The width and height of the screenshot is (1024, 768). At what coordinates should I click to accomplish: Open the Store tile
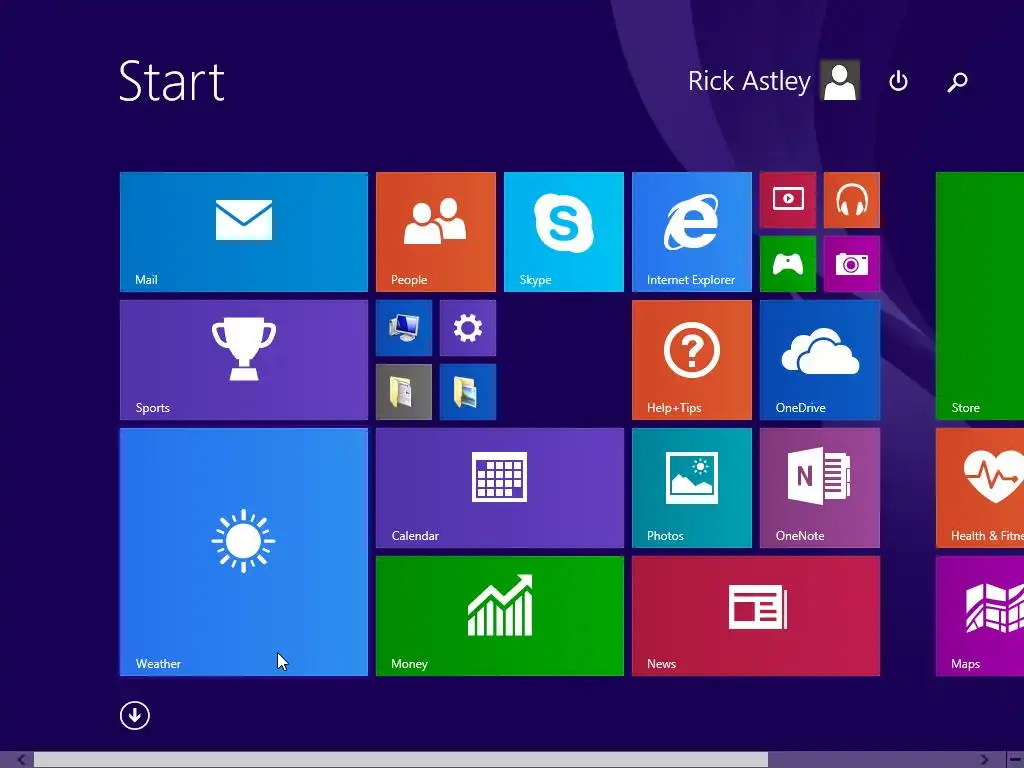980,296
